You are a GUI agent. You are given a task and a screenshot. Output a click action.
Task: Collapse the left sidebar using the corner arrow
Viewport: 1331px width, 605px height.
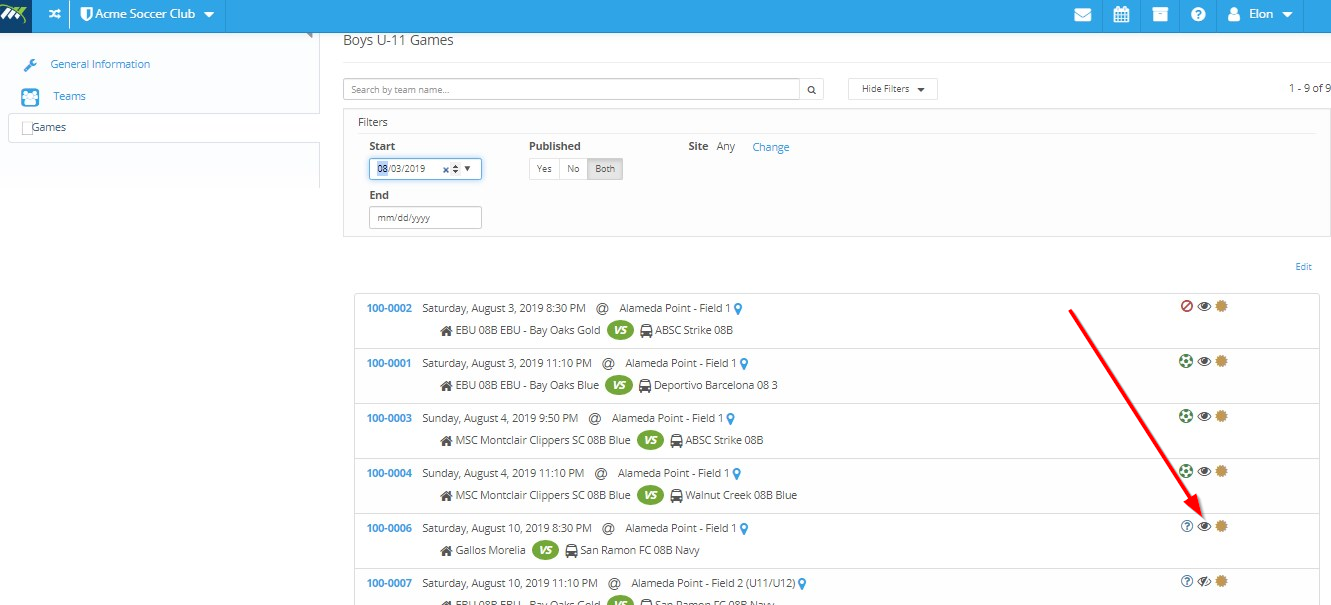click(309, 36)
